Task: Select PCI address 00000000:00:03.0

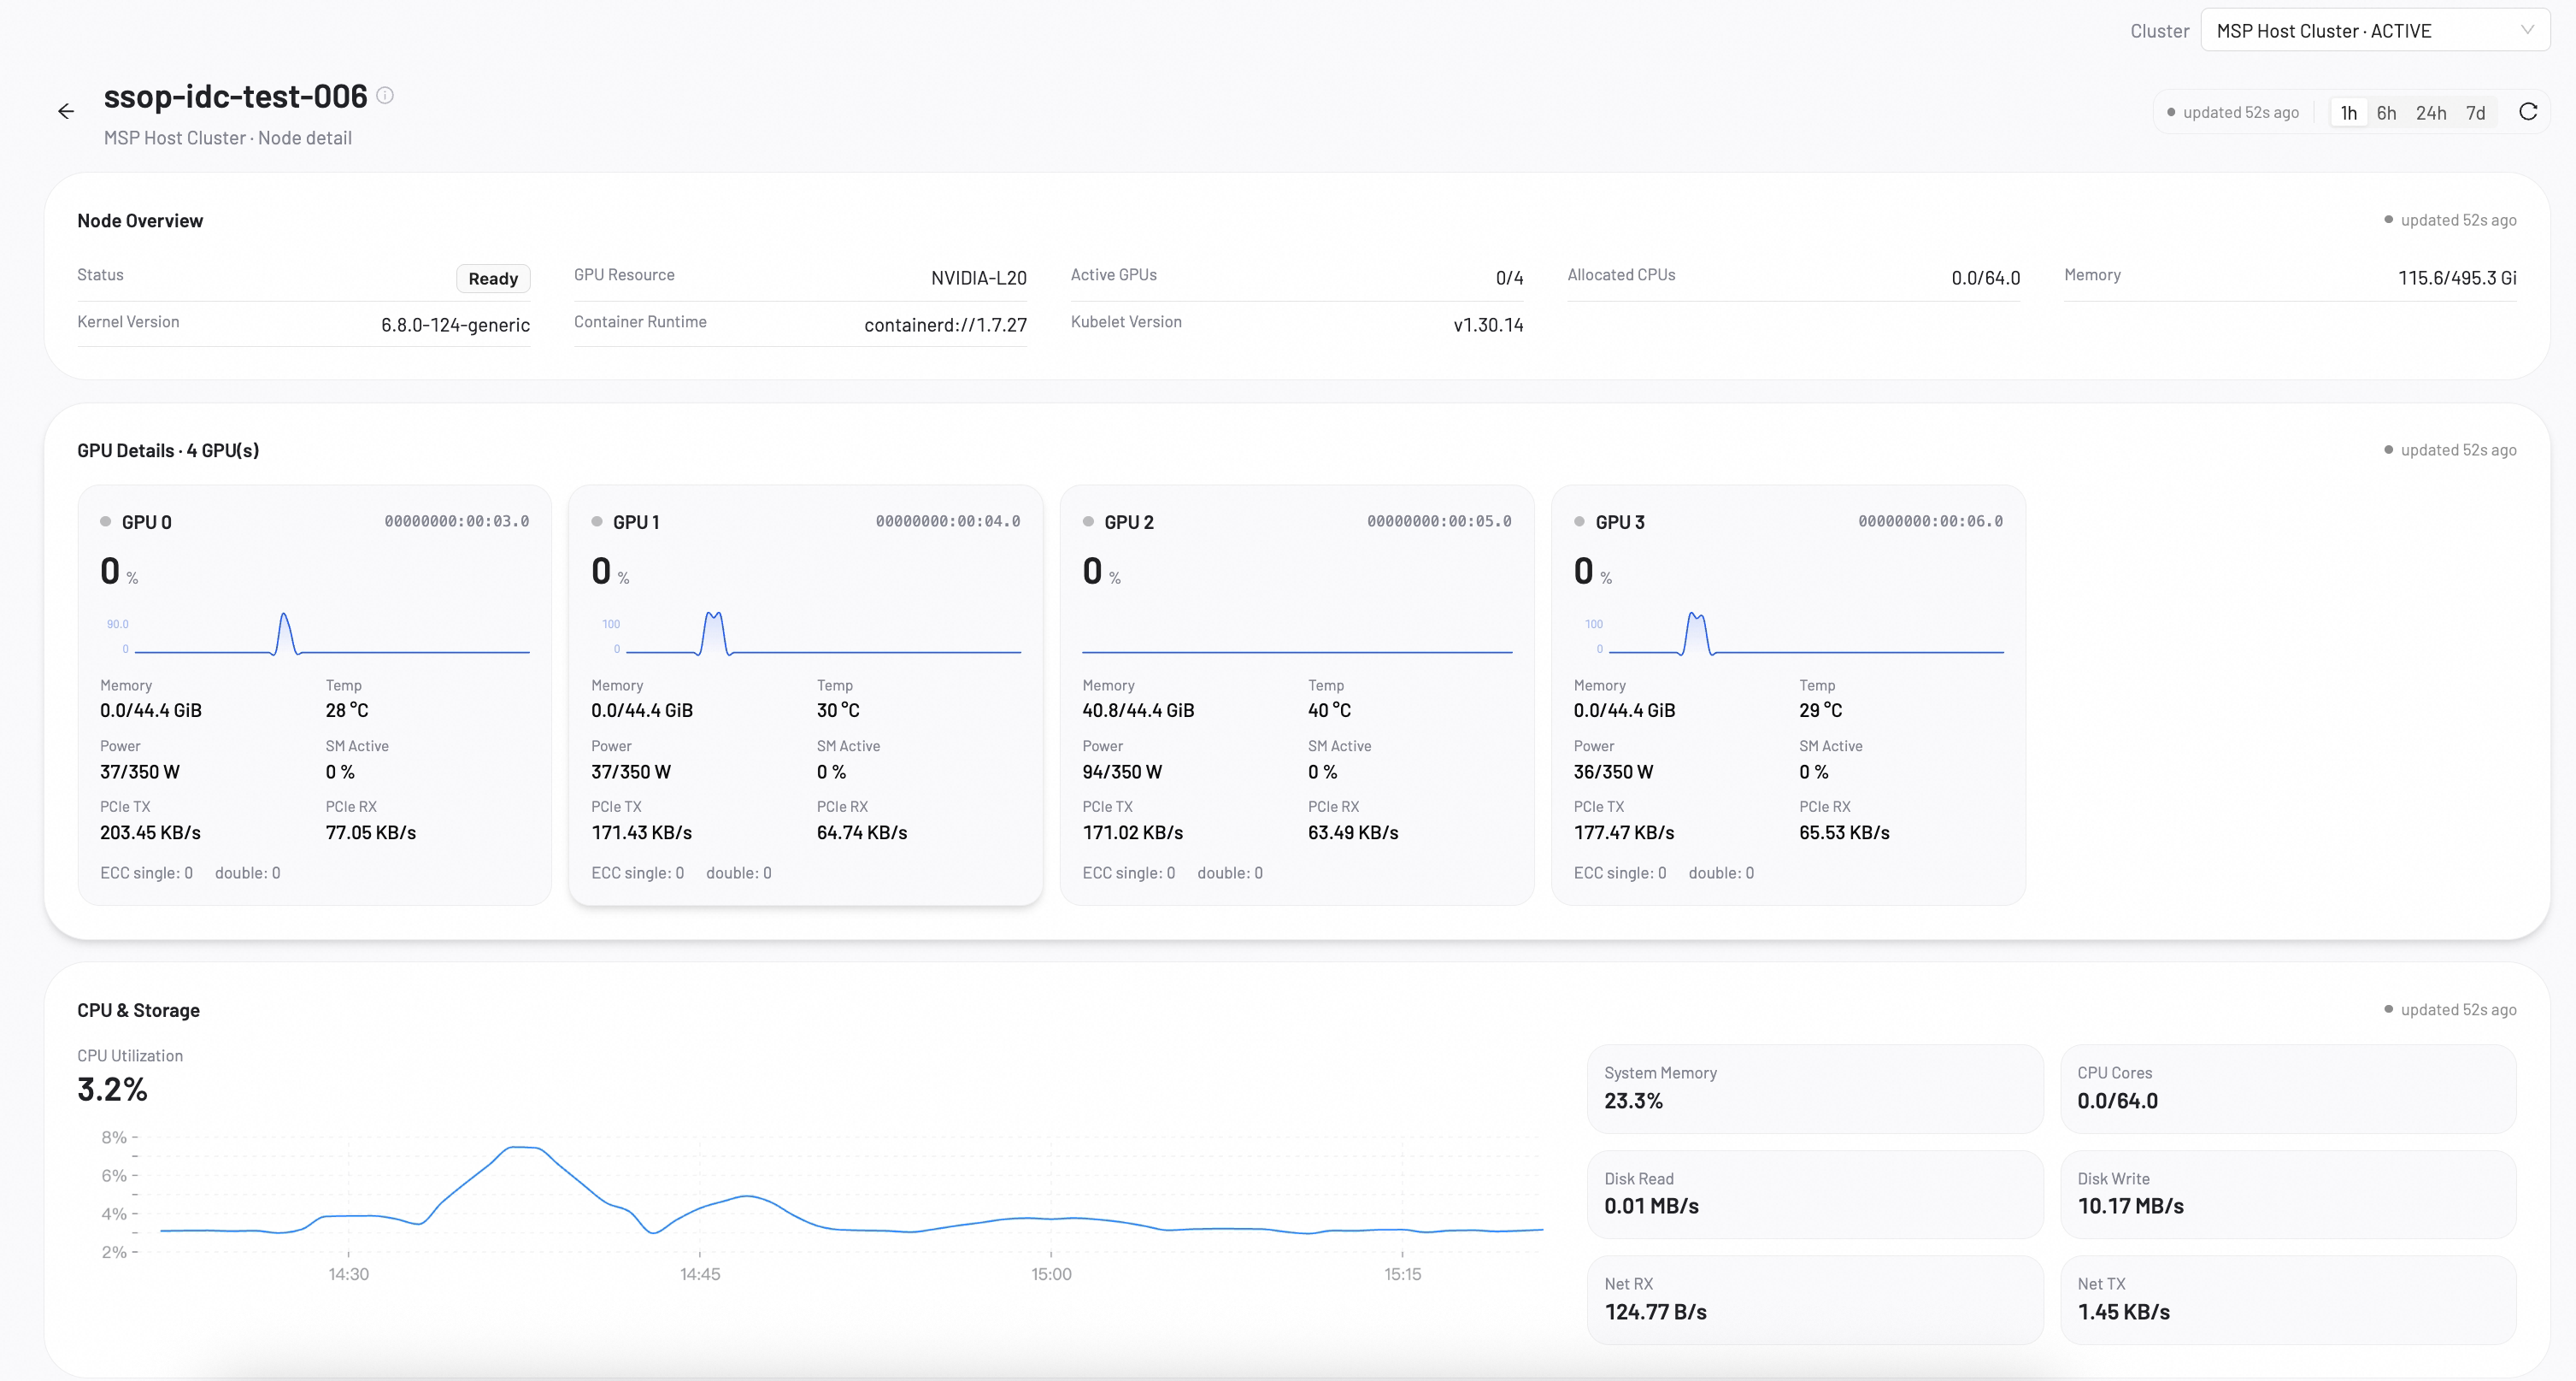Action: [x=457, y=521]
